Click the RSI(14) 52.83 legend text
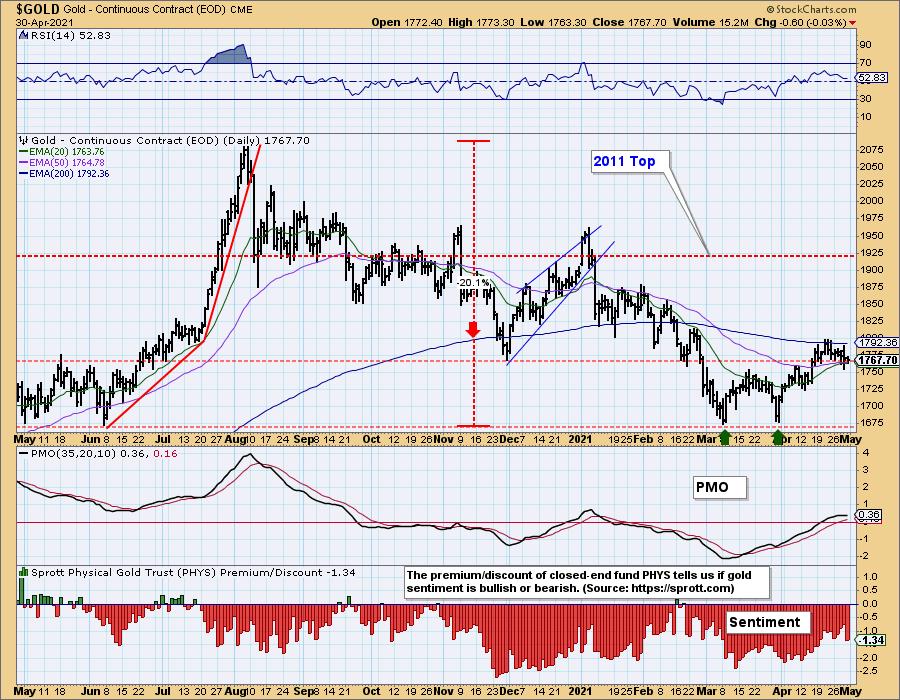 click(x=70, y=35)
